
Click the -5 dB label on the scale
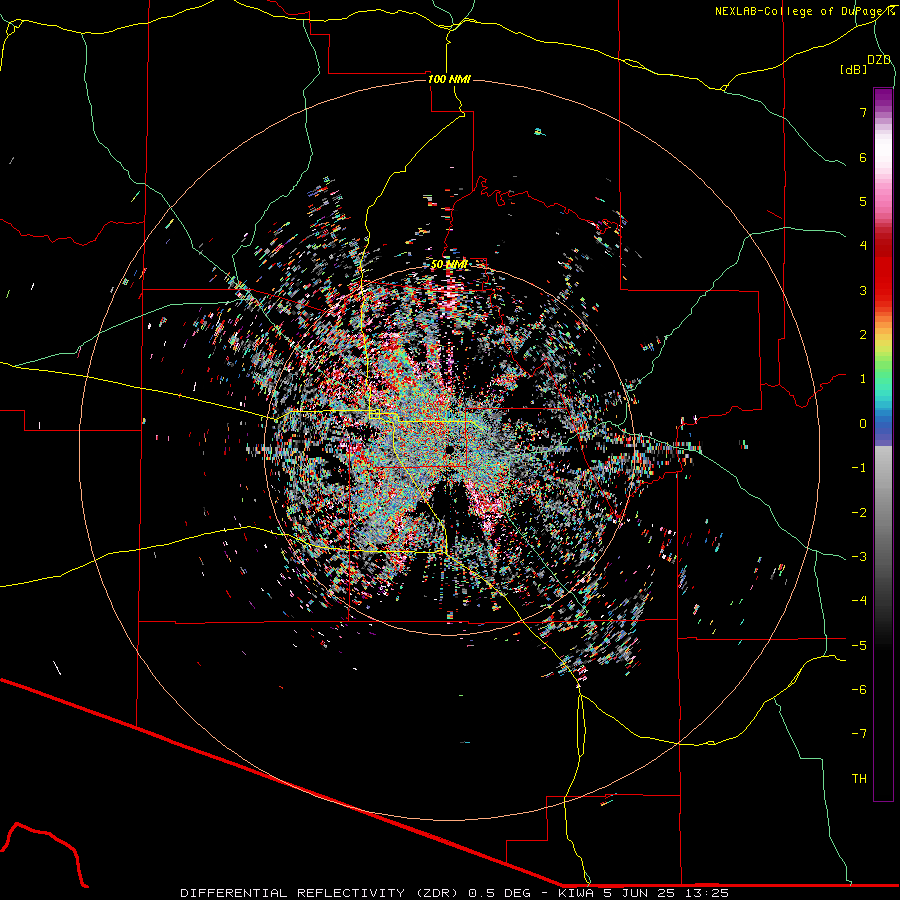859,646
